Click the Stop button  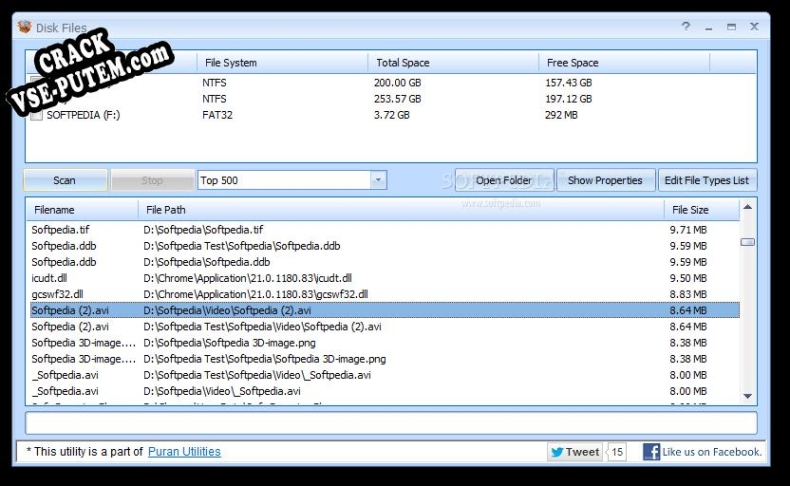[152, 180]
